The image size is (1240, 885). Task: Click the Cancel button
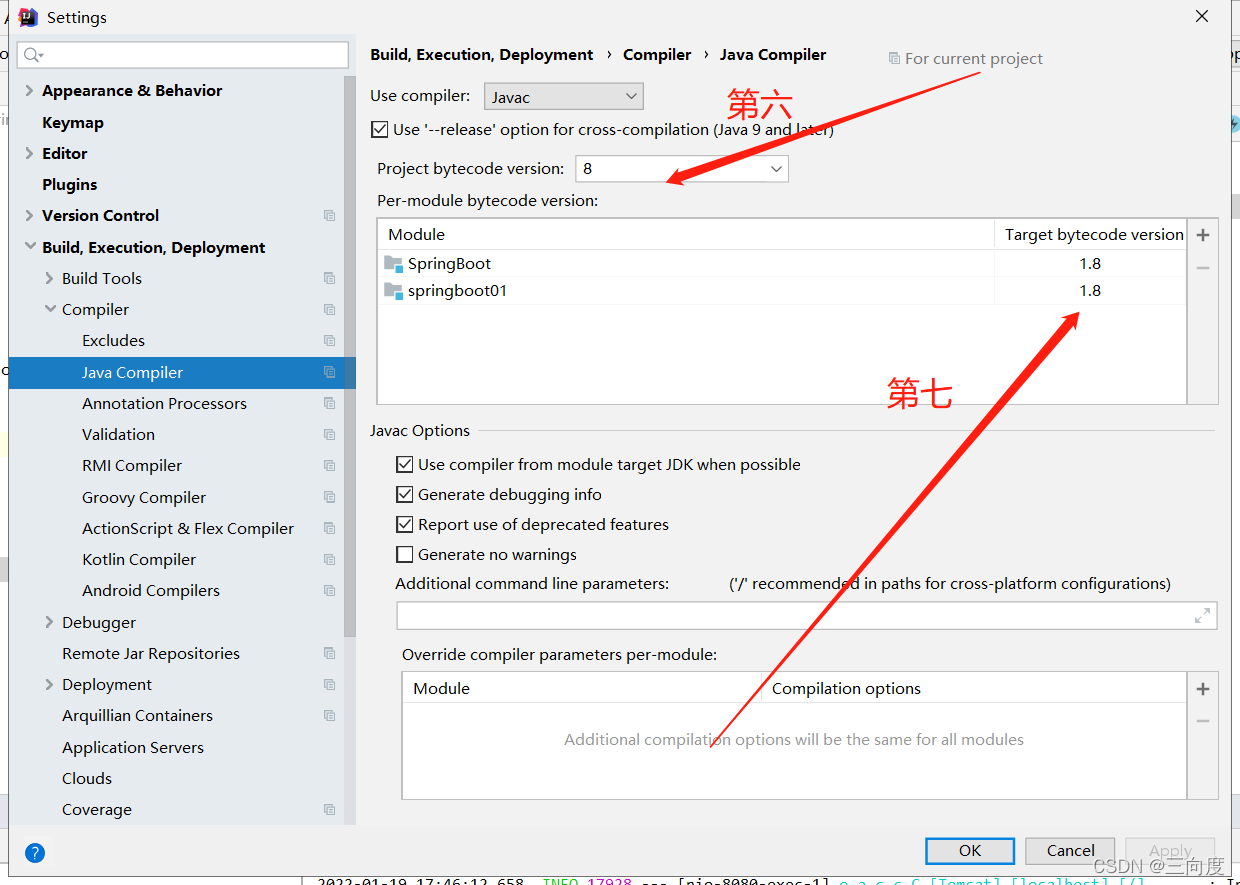tap(1070, 850)
